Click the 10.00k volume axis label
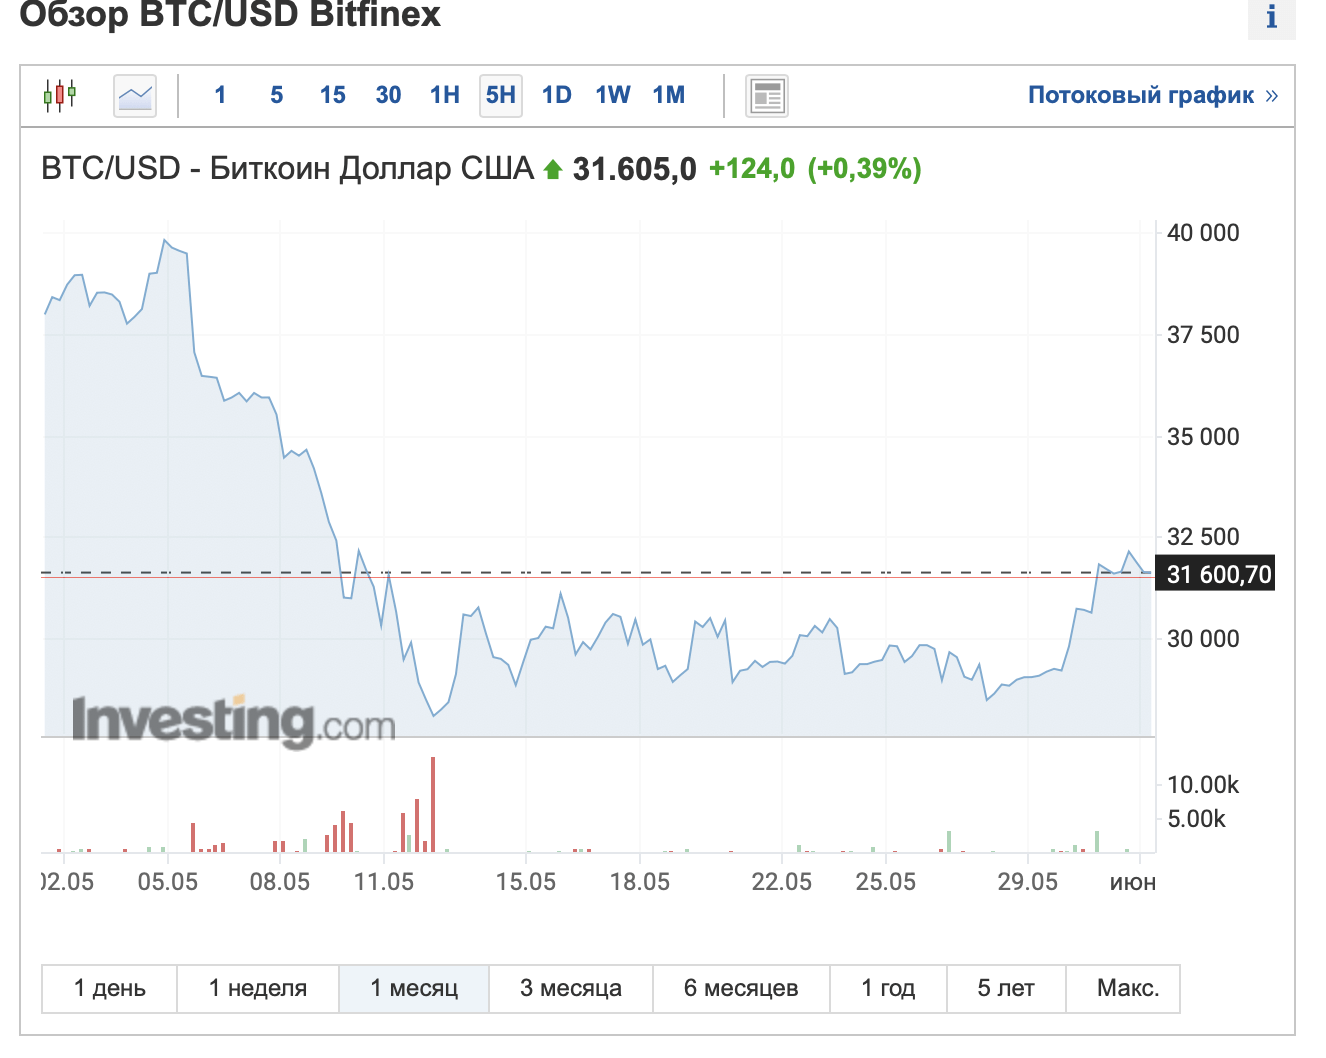The width and height of the screenshot is (1326, 1058). click(x=1203, y=785)
